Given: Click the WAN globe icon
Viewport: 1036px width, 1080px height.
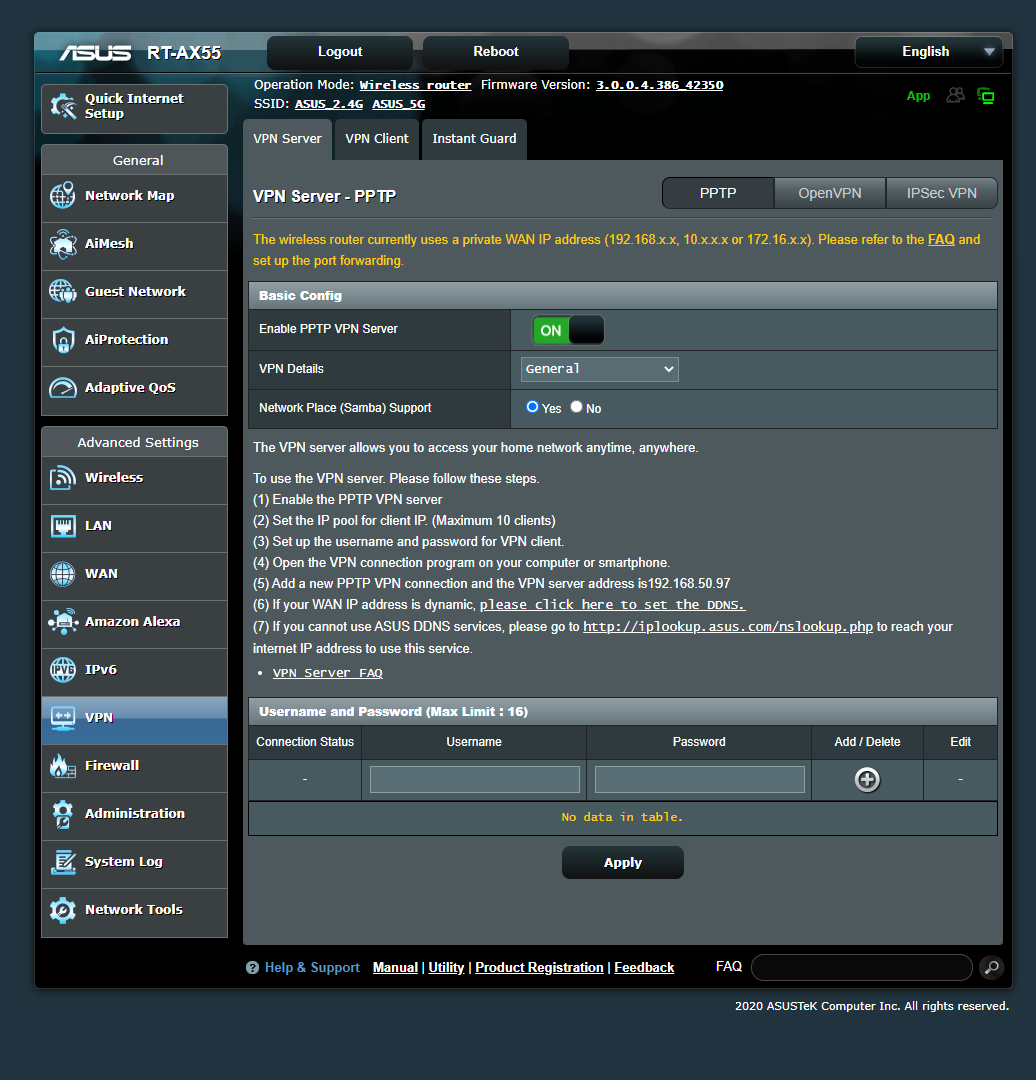Looking at the screenshot, I should 63,574.
